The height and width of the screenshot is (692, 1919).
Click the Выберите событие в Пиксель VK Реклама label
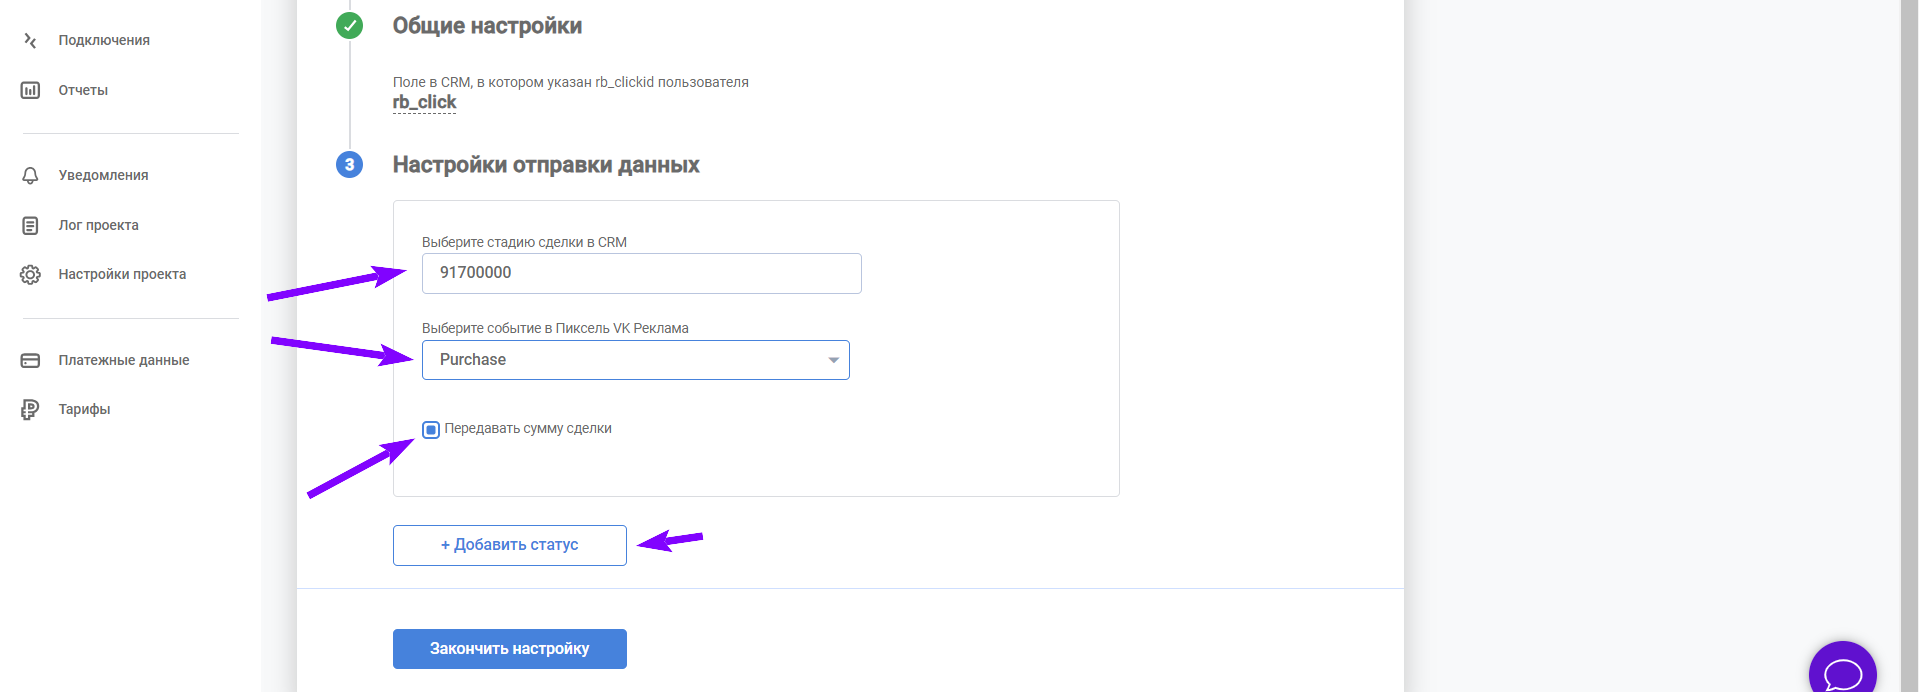pos(555,328)
